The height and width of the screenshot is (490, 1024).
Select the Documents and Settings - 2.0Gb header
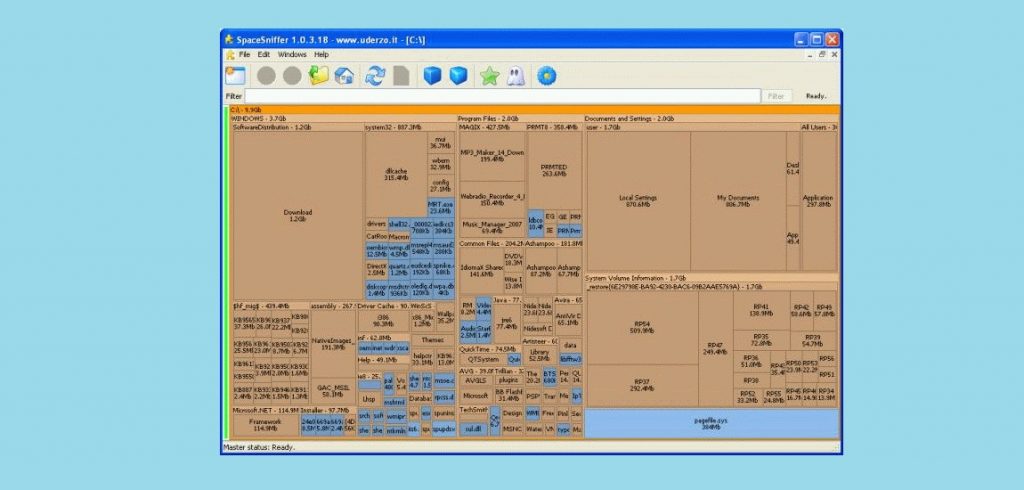point(711,119)
